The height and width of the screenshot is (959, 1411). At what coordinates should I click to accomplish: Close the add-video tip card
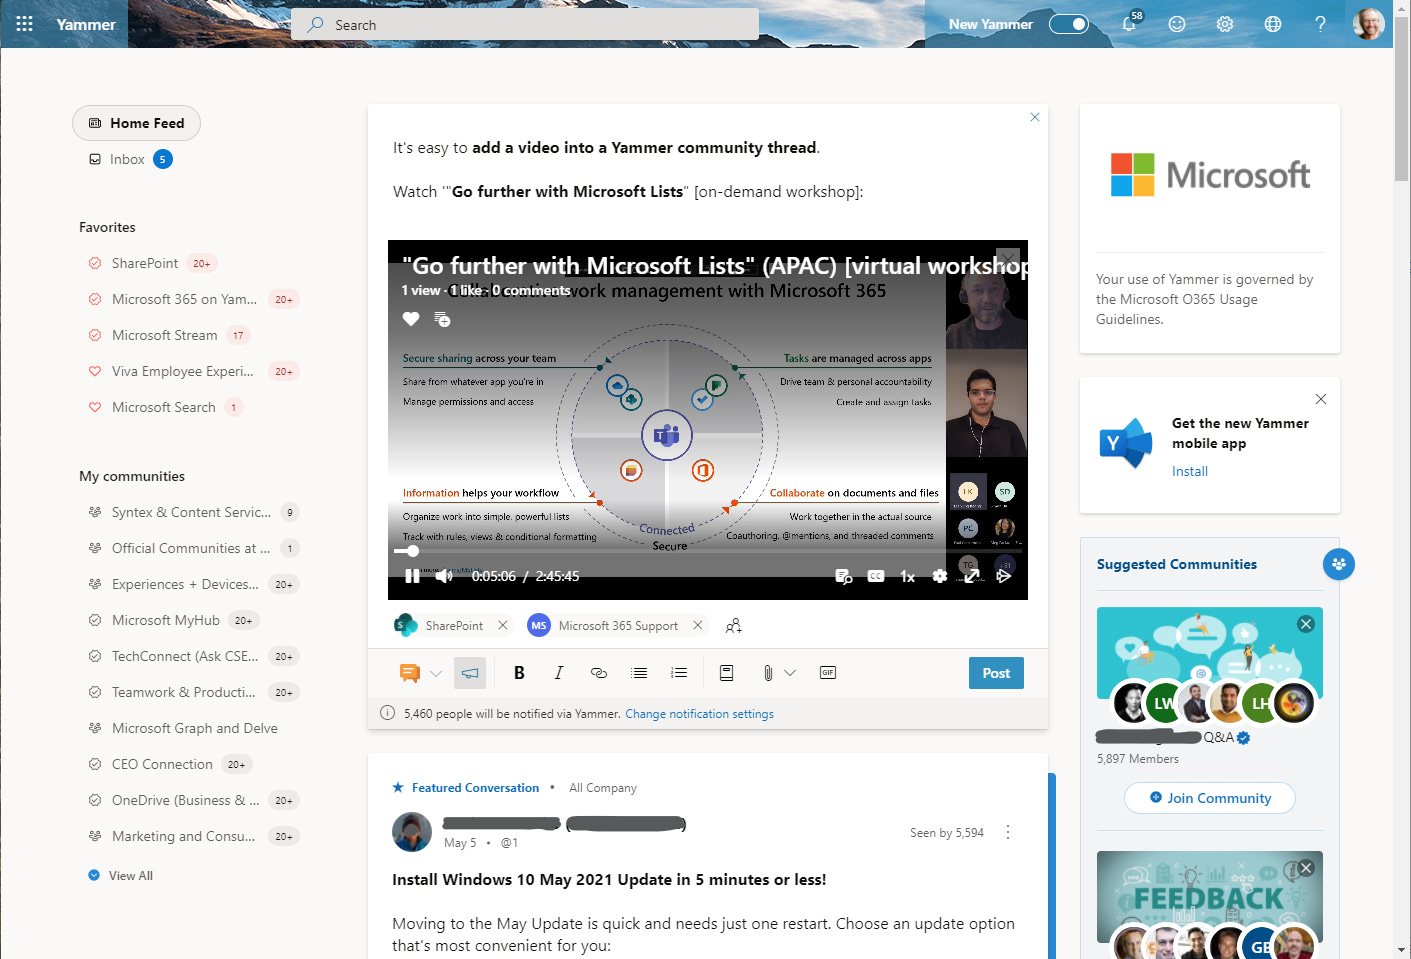coord(1035,117)
